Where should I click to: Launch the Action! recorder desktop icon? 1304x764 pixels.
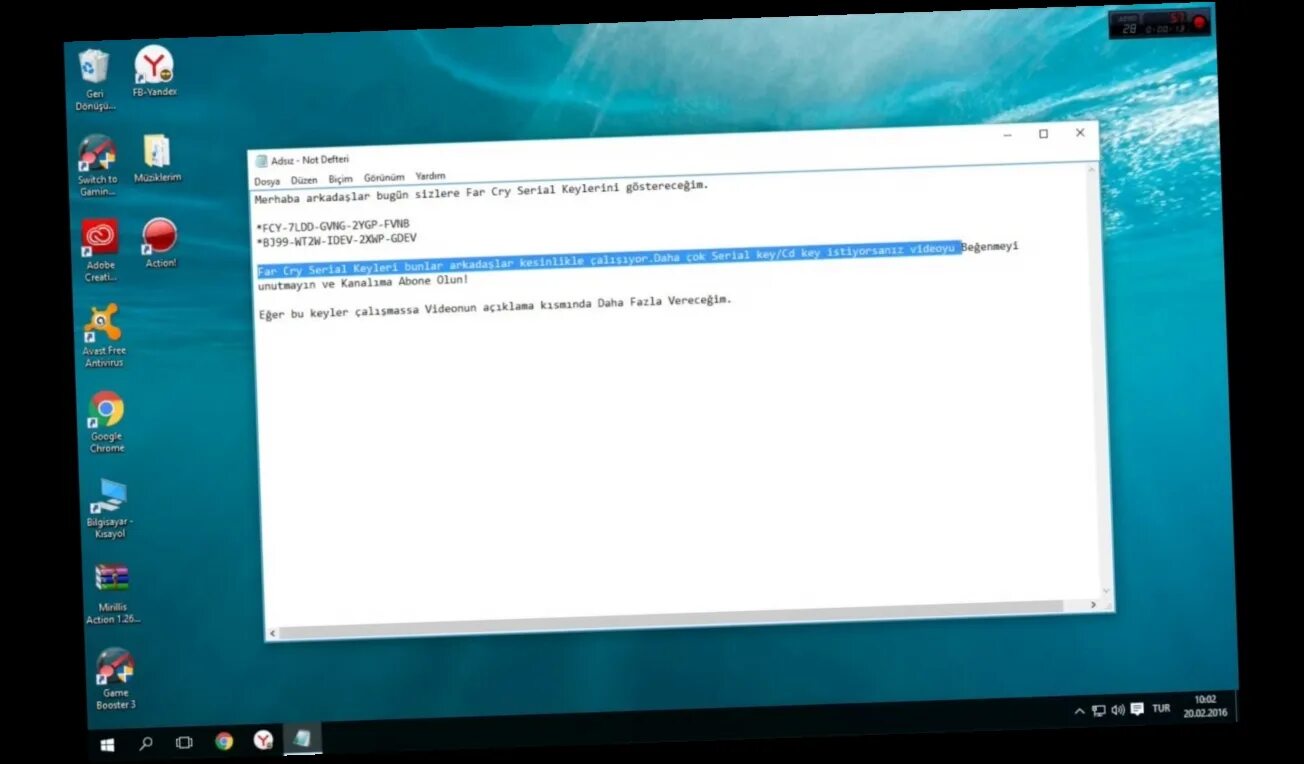pos(160,243)
